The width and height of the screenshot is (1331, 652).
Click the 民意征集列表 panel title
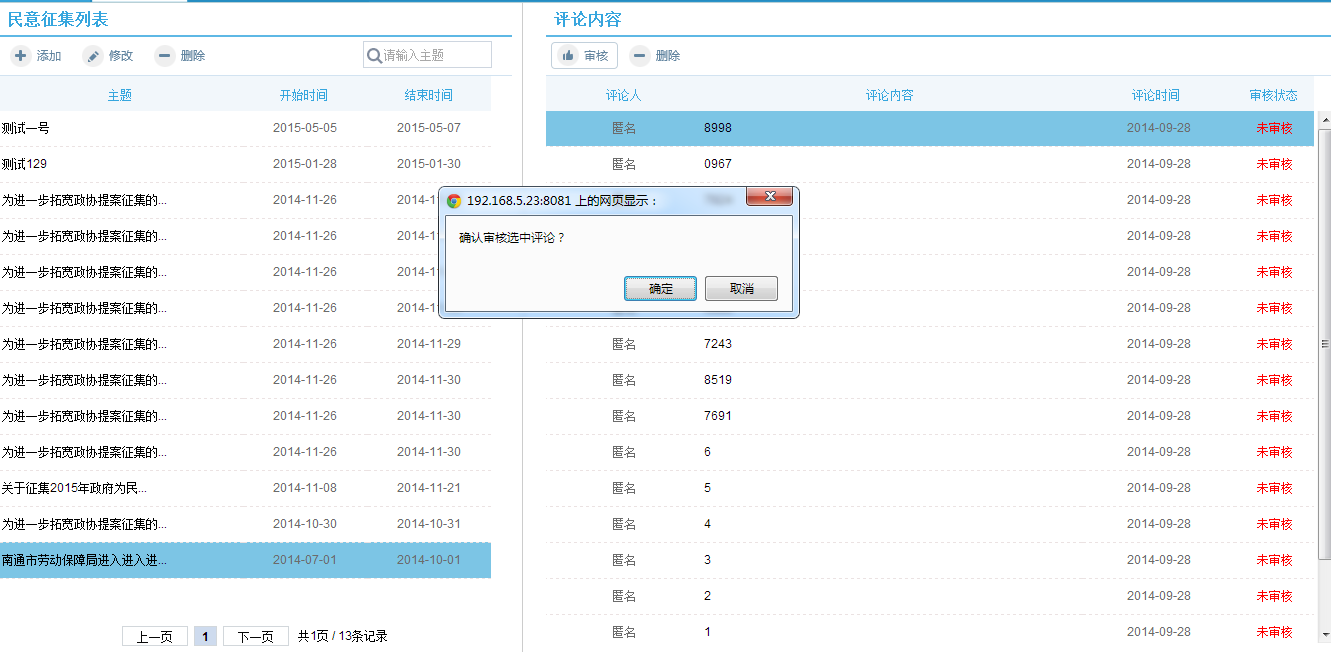(x=58, y=19)
